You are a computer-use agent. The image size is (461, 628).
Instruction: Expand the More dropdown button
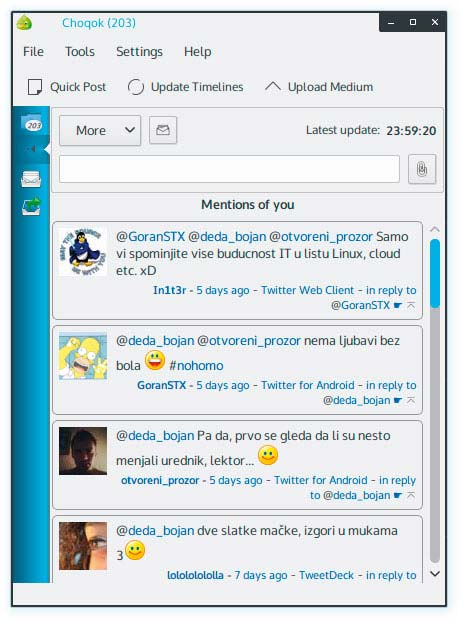click(100, 130)
